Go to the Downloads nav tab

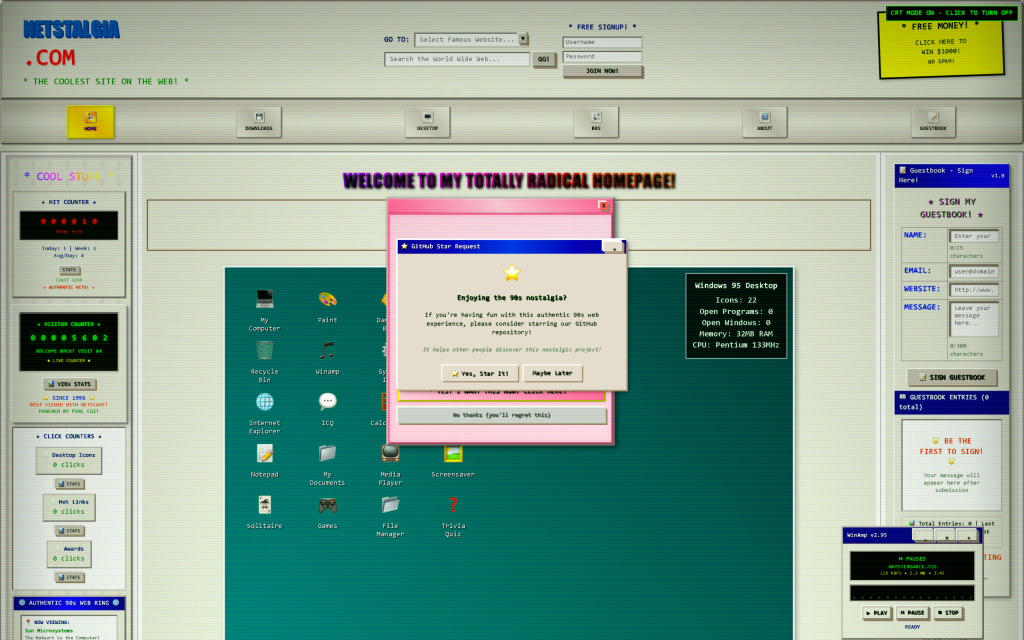tap(259, 122)
